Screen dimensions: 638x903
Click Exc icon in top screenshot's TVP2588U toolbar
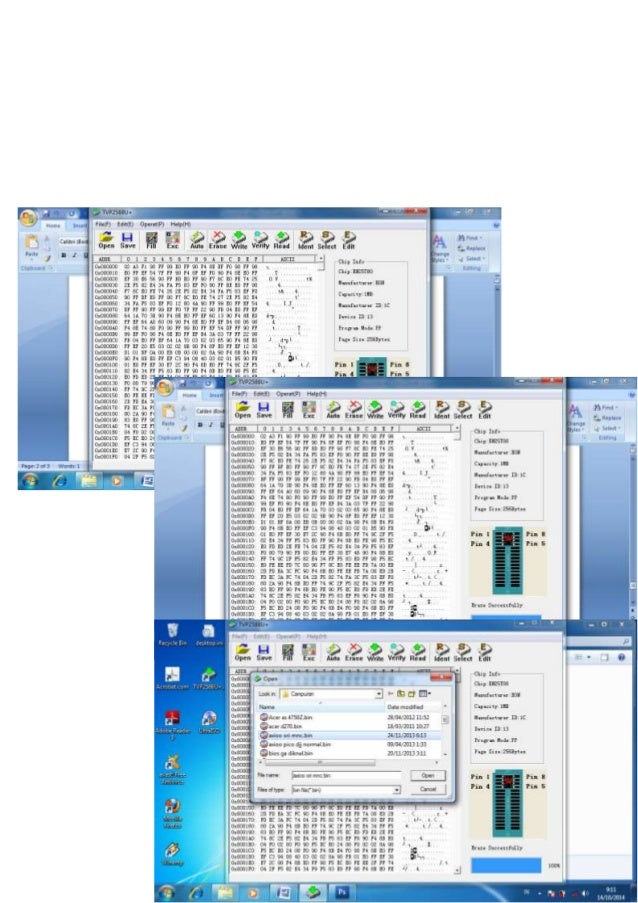click(172, 240)
